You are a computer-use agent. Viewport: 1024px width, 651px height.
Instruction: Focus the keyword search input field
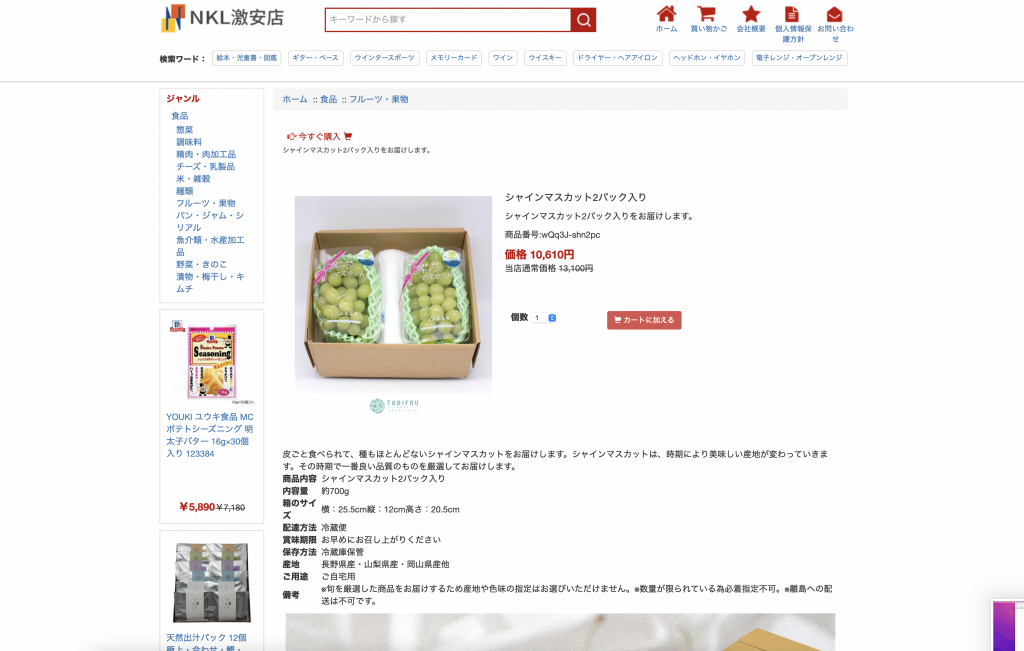point(448,20)
